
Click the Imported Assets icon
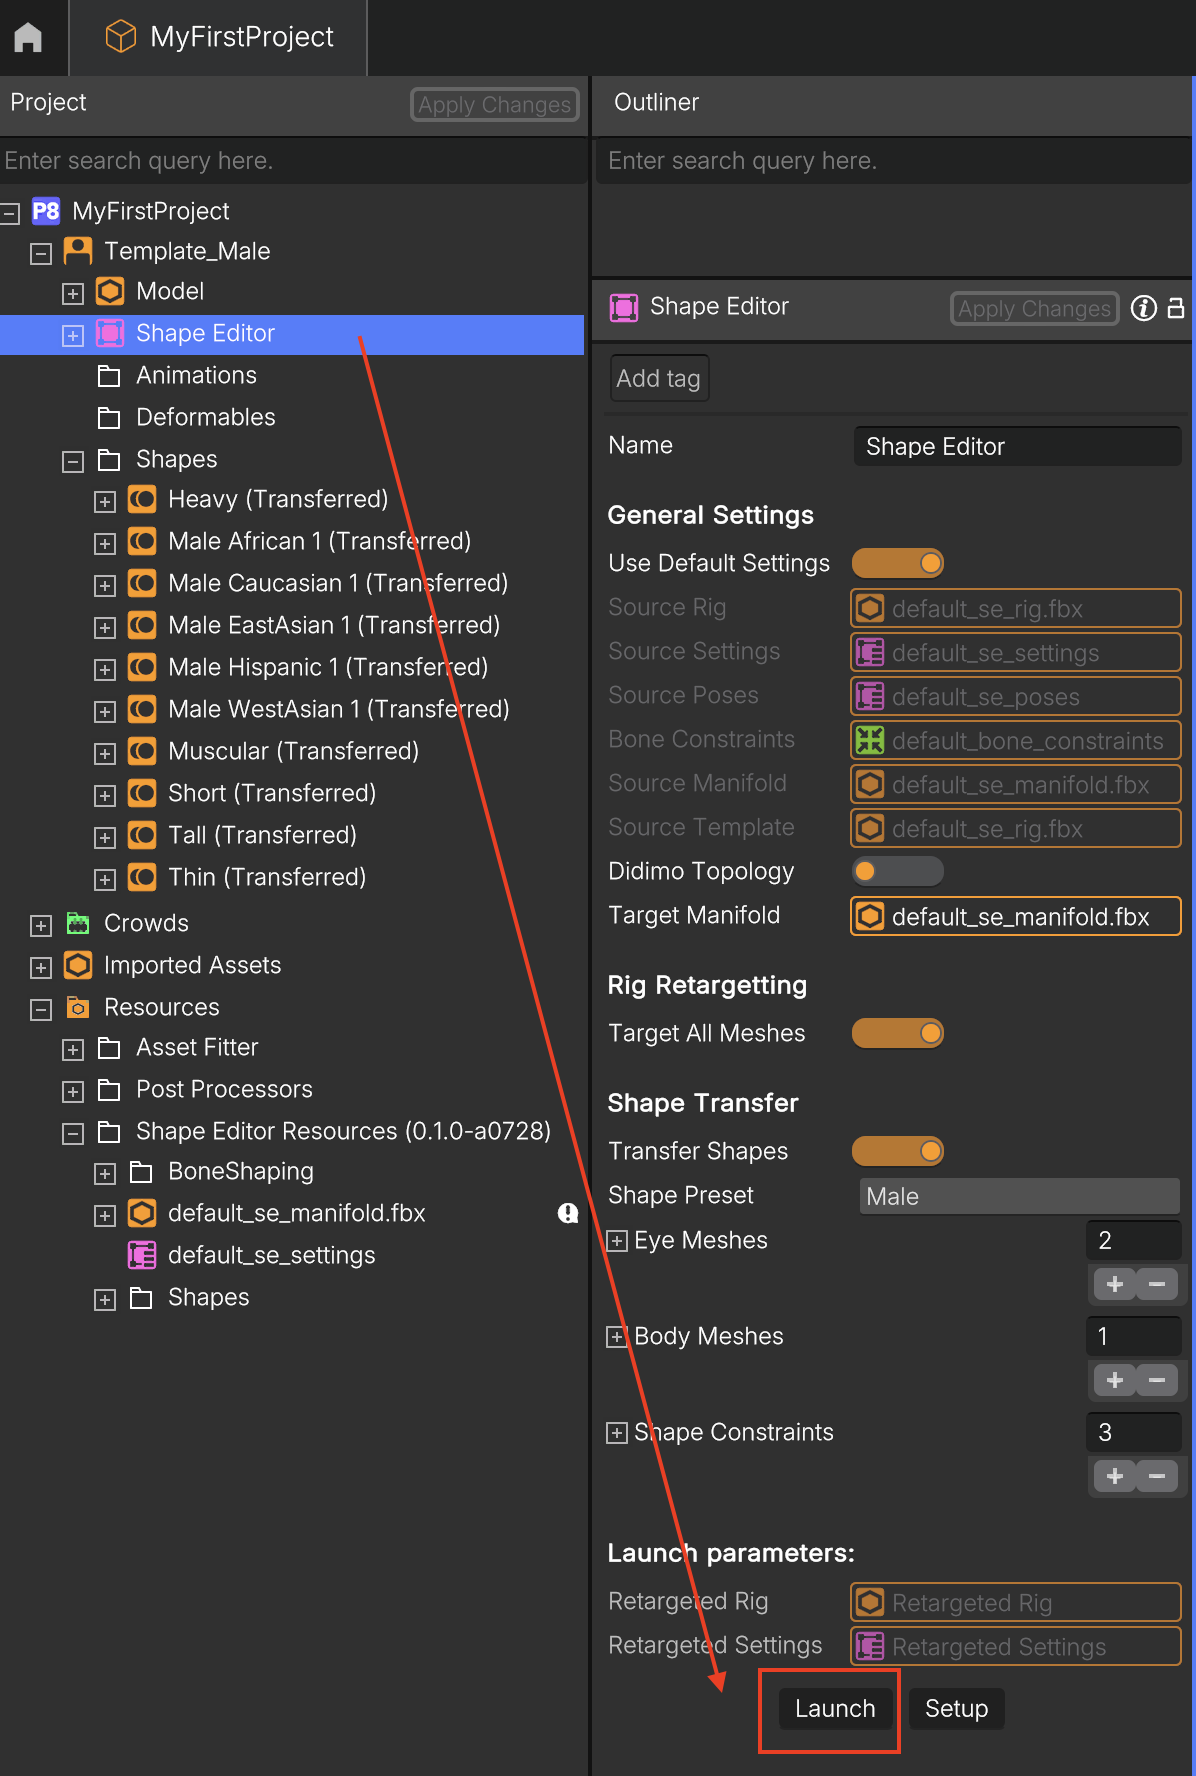pos(78,965)
